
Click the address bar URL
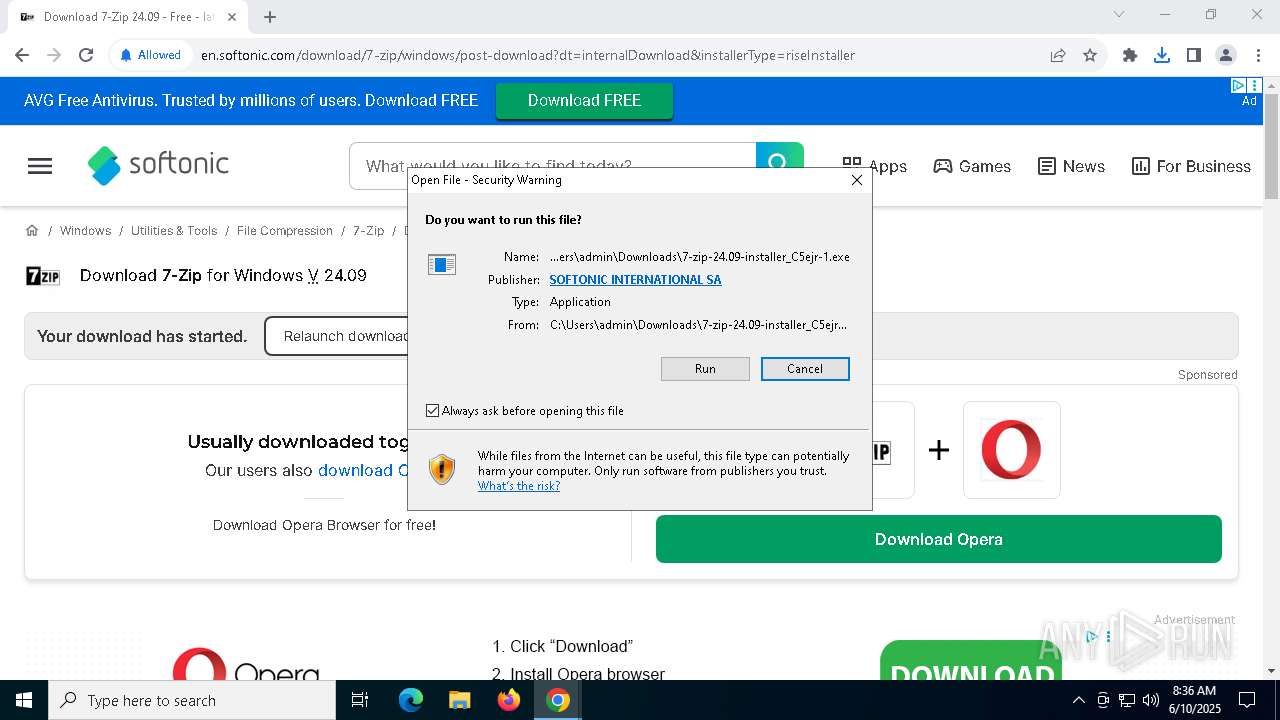528,55
